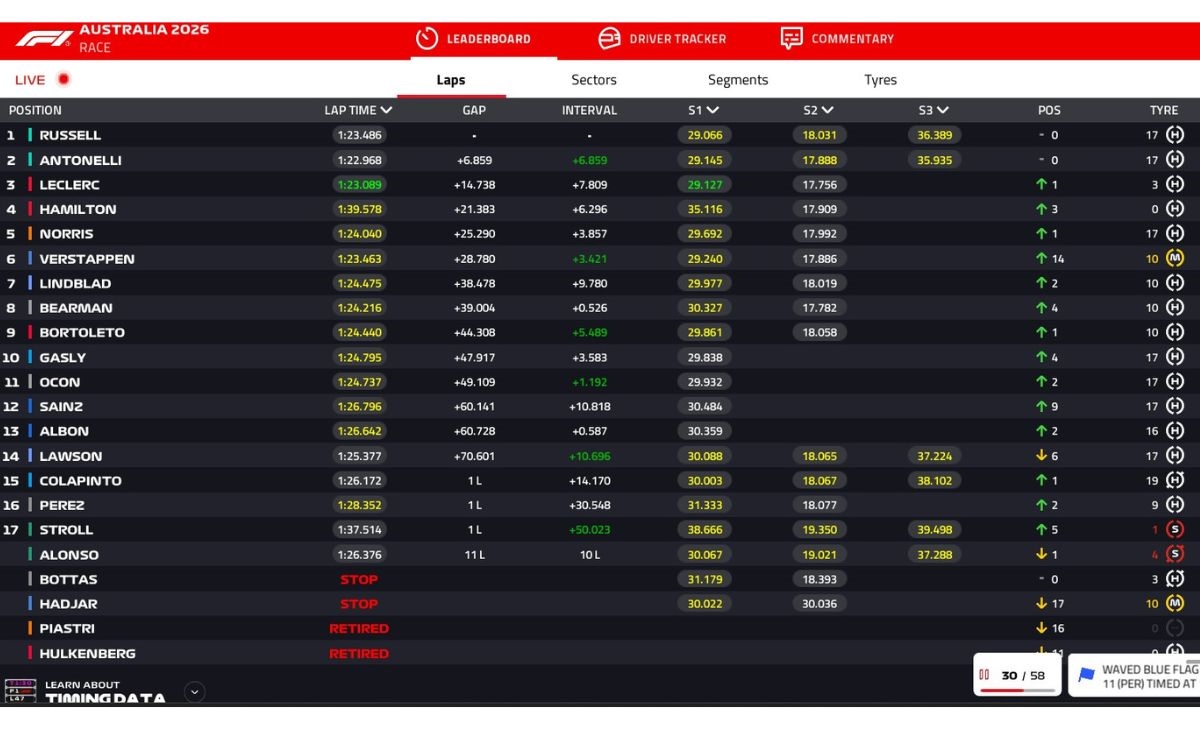Click Stroll's soft tyre icon
Viewport: 1200px width, 729px height.
[1175, 530]
